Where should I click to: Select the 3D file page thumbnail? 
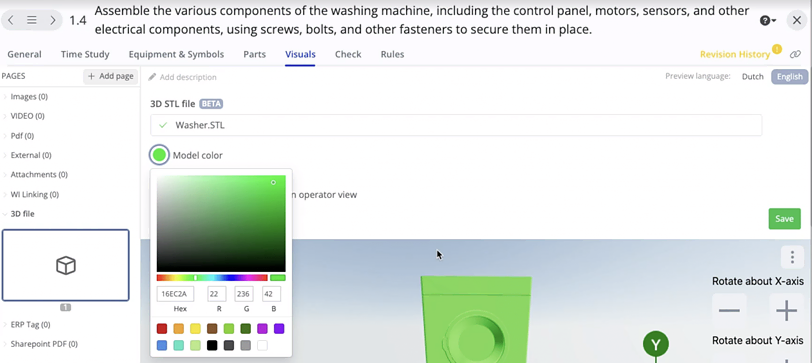point(66,265)
